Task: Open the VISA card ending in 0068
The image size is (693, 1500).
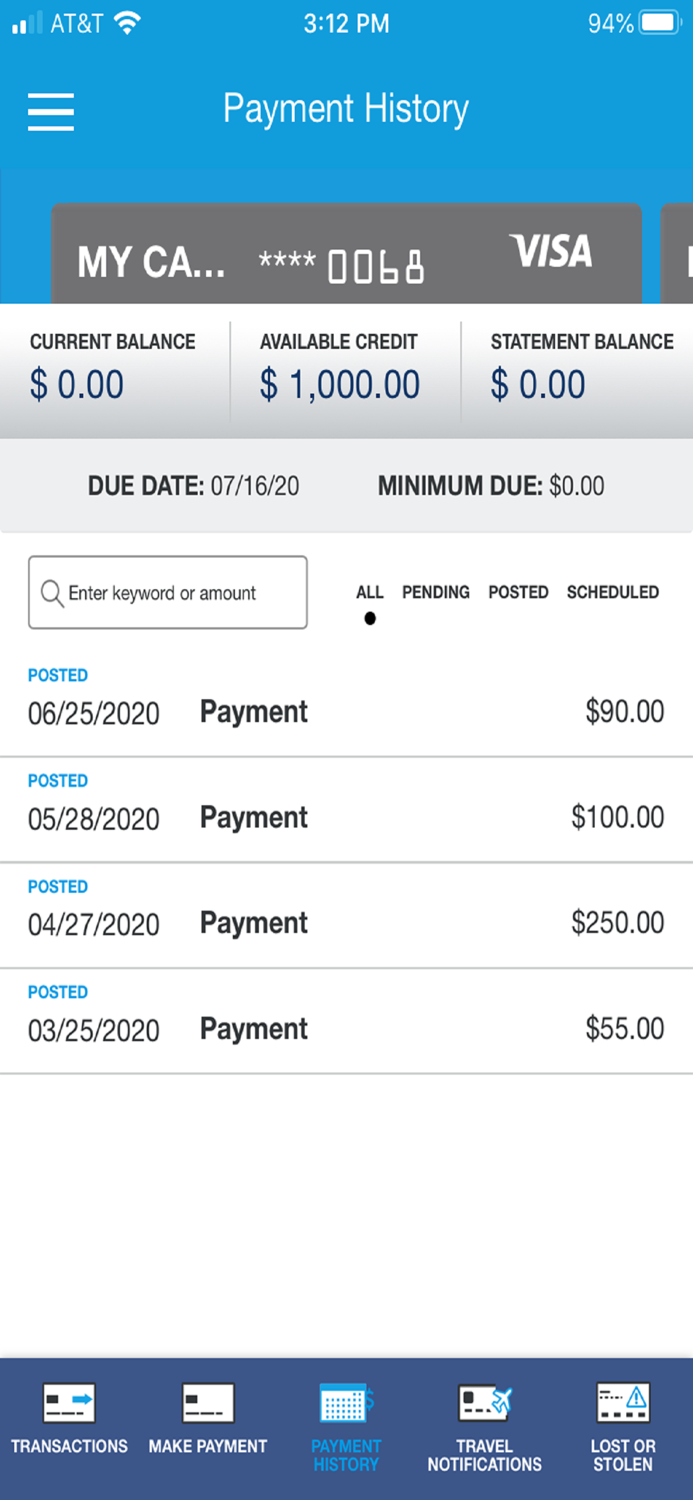Action: [345, 255]
